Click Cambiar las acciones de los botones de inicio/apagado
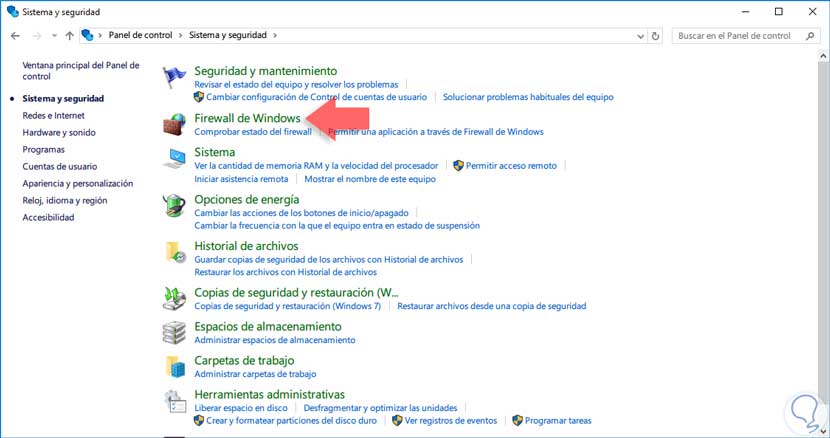 coord(301,213)
